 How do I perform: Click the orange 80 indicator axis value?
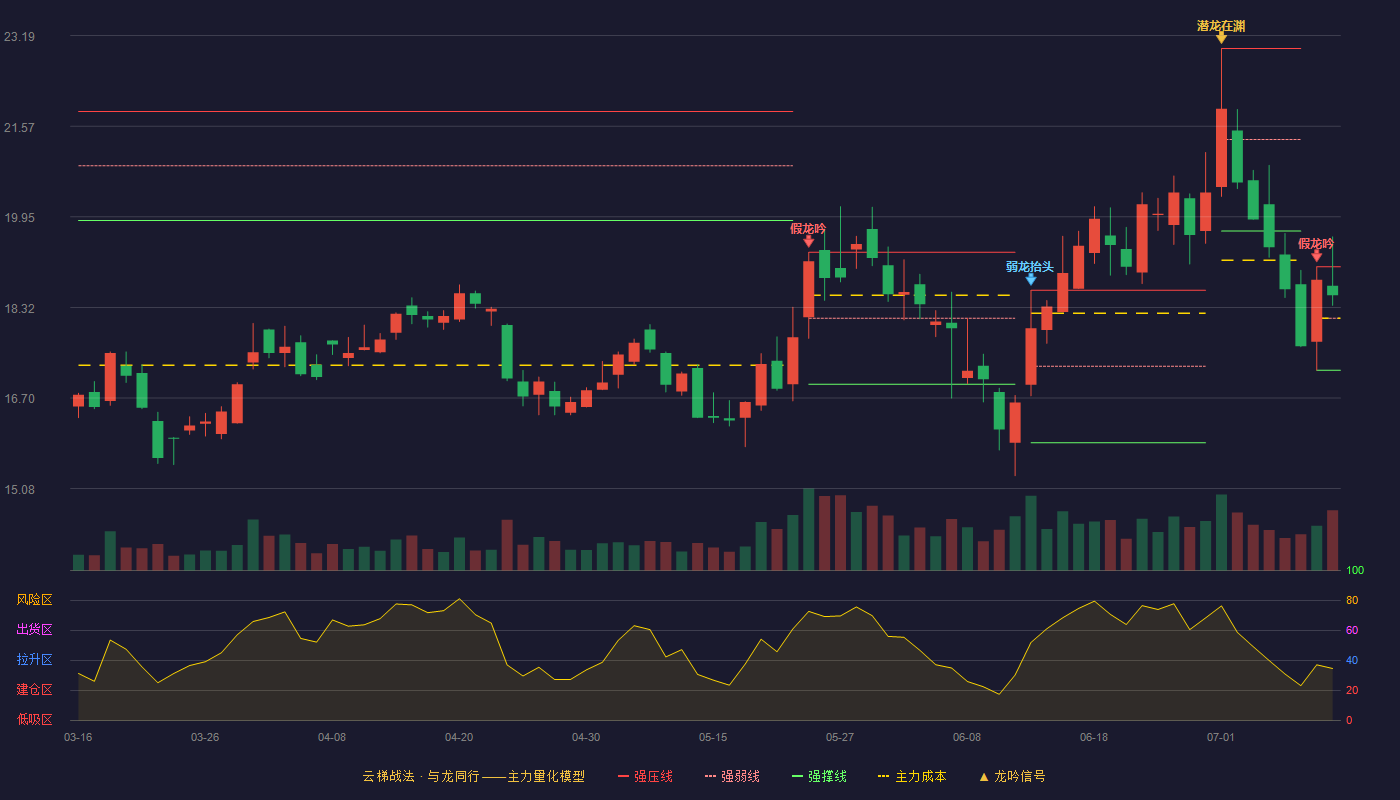coord(1352,600)
